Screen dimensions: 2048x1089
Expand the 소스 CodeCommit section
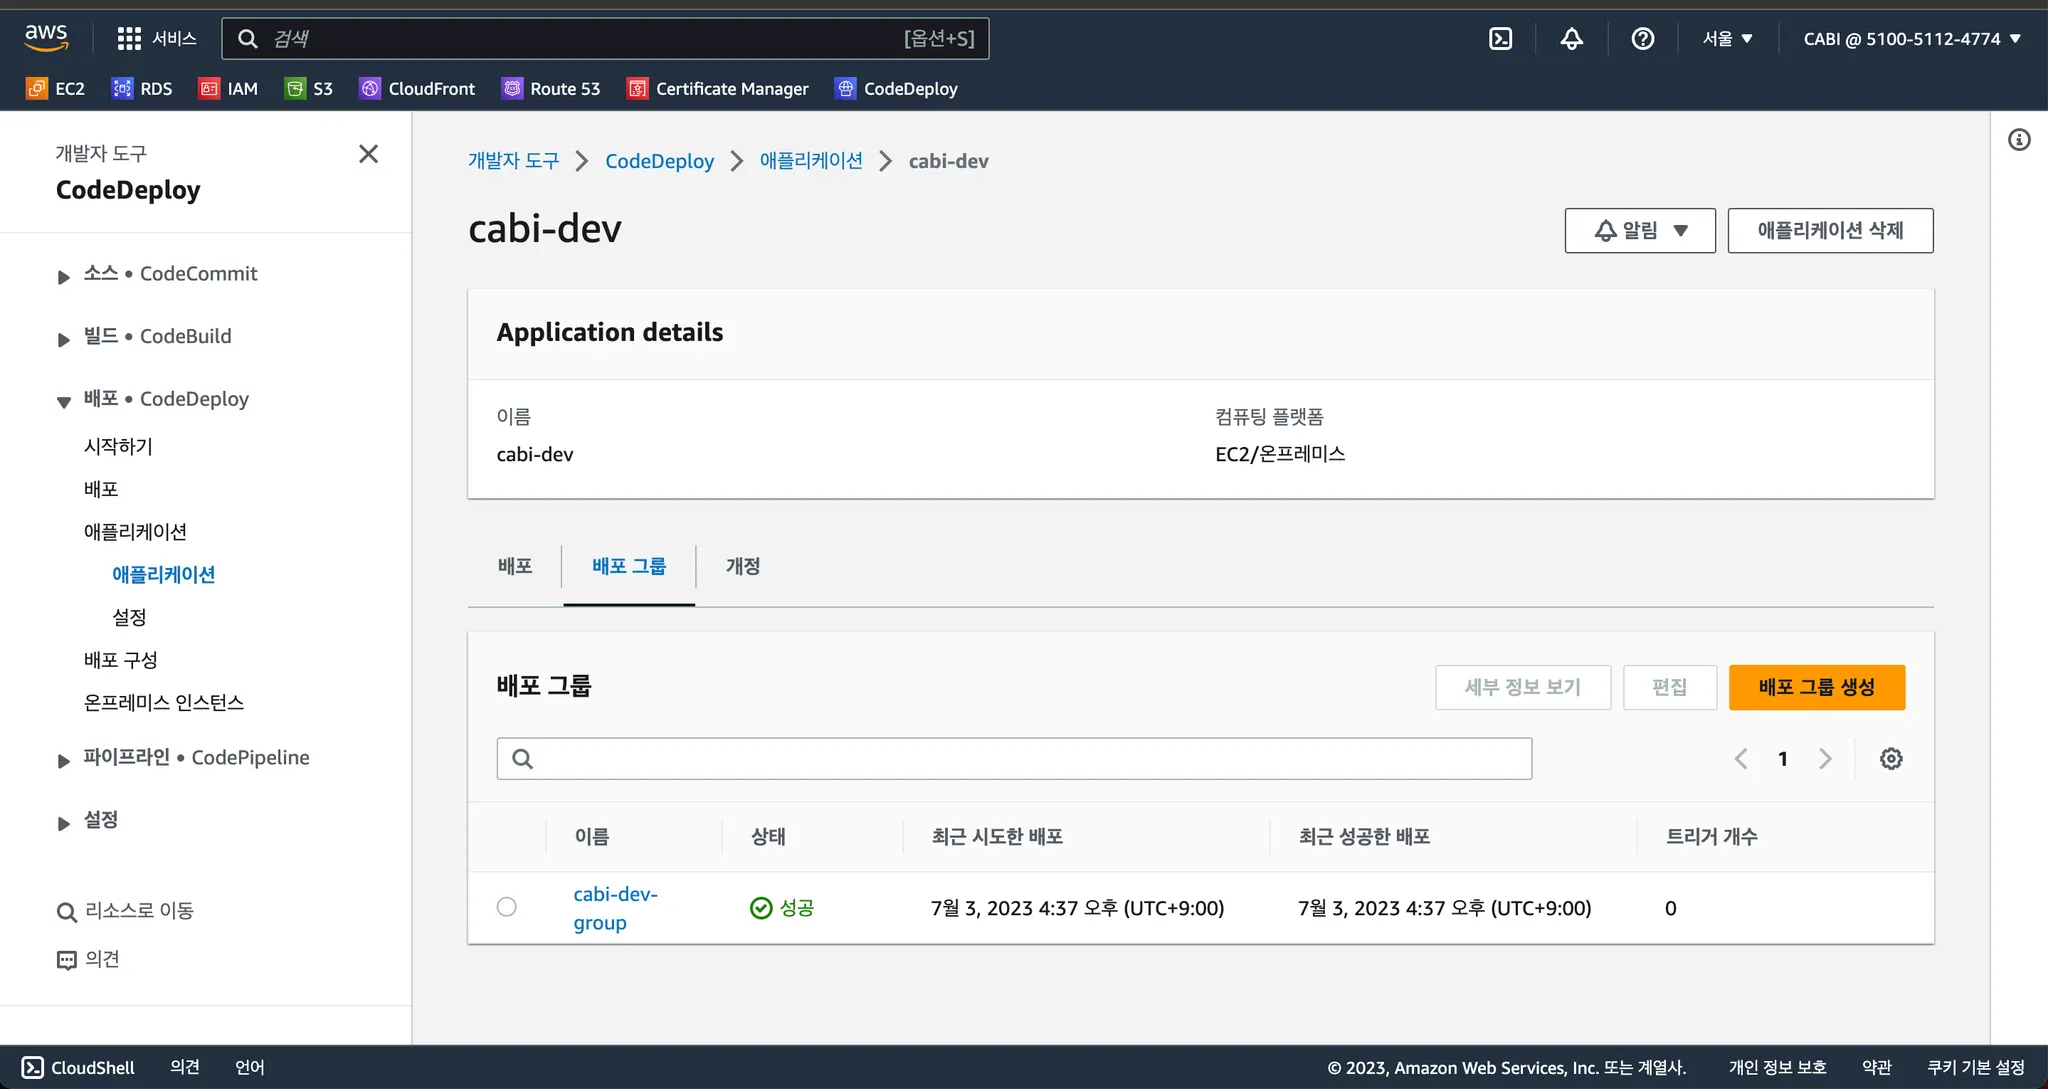(x=64, y=276)
